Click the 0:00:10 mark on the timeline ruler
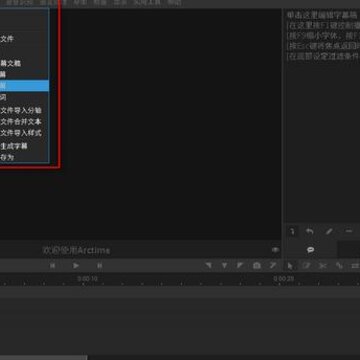Viewport: 360px width, 360px height. coord(87,278)
